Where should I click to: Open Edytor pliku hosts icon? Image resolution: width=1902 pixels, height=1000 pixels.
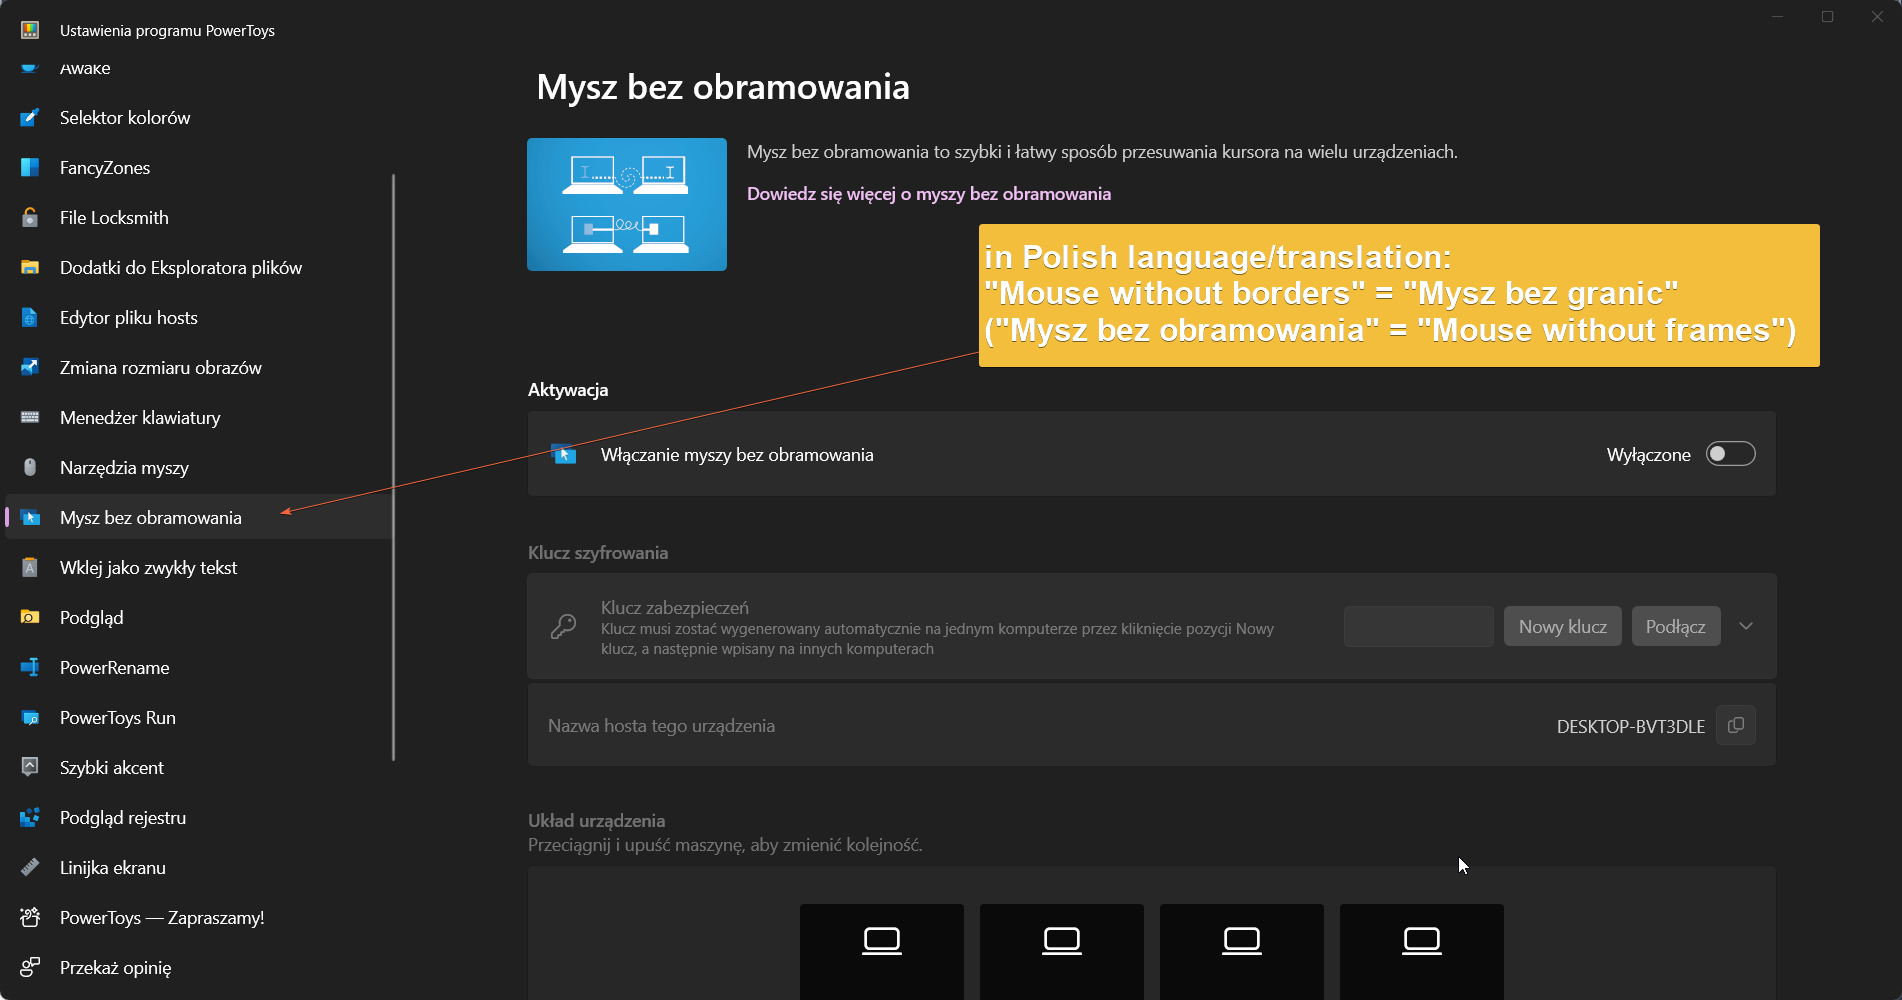(29, 317)
